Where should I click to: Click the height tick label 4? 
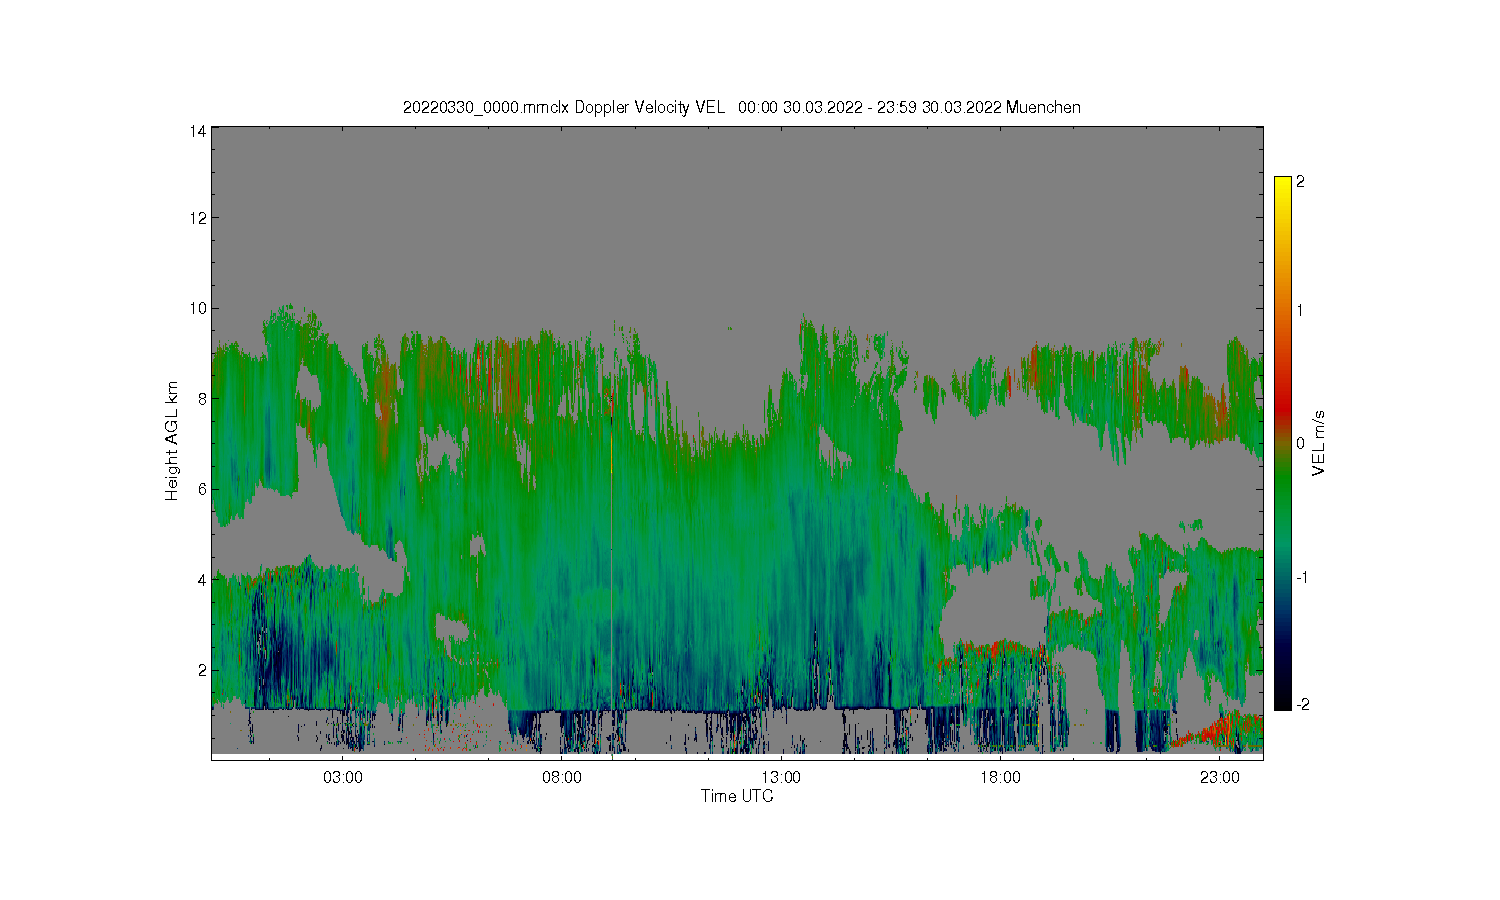[202, 580]
